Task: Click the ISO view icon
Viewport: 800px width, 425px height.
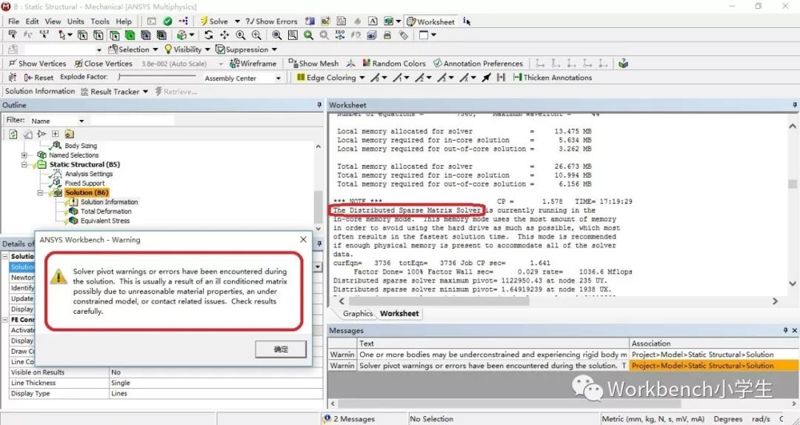Action: tap(340, 35)
